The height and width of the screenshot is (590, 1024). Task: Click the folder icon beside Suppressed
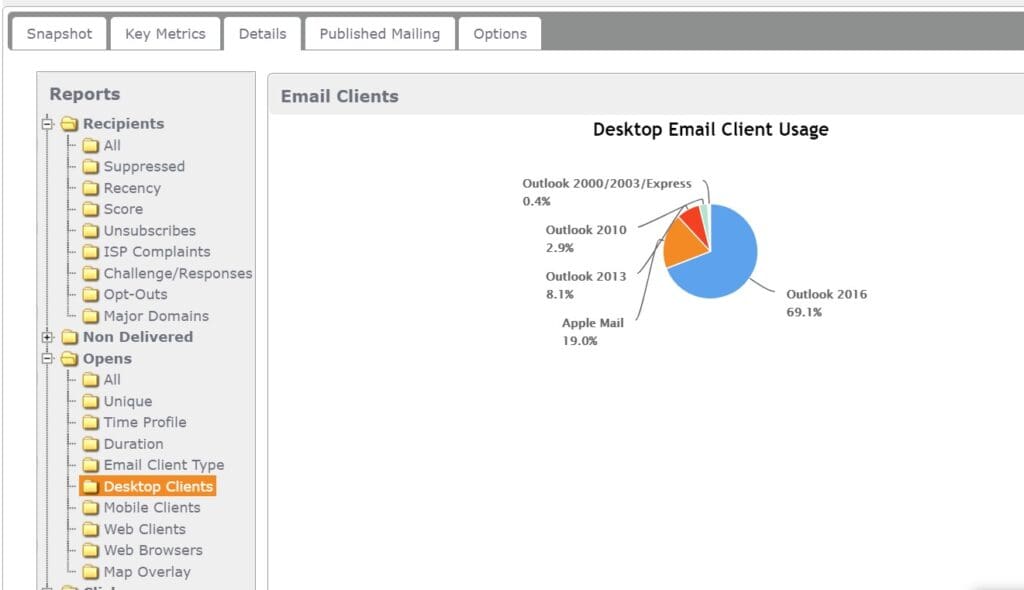tap(91, 167)
